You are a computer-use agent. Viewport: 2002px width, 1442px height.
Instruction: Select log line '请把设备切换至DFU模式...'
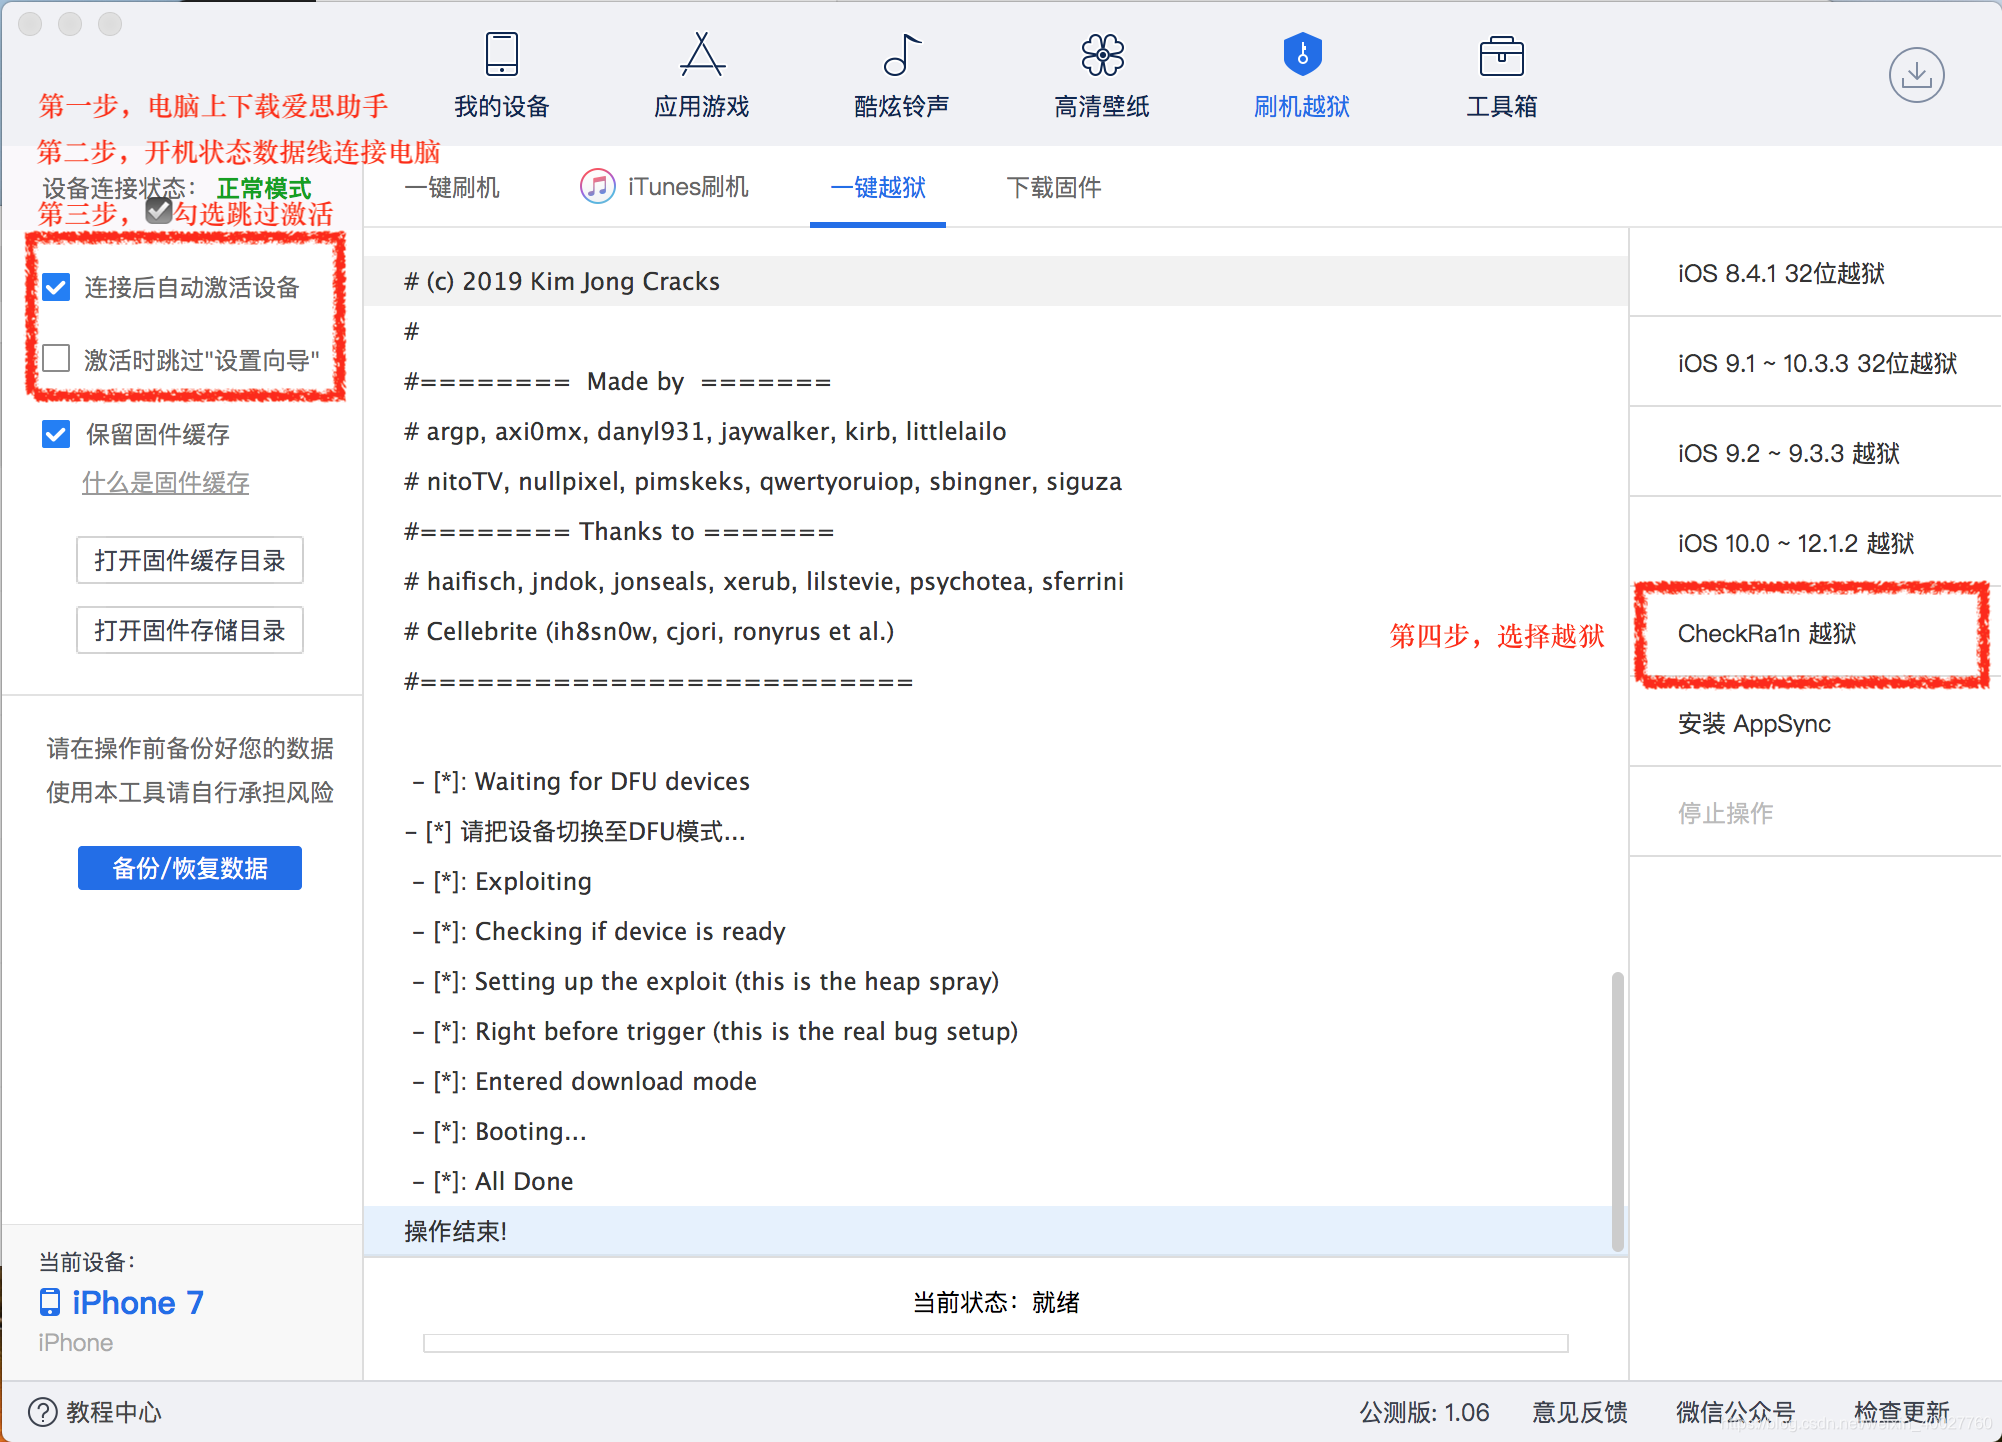point(996,831)
